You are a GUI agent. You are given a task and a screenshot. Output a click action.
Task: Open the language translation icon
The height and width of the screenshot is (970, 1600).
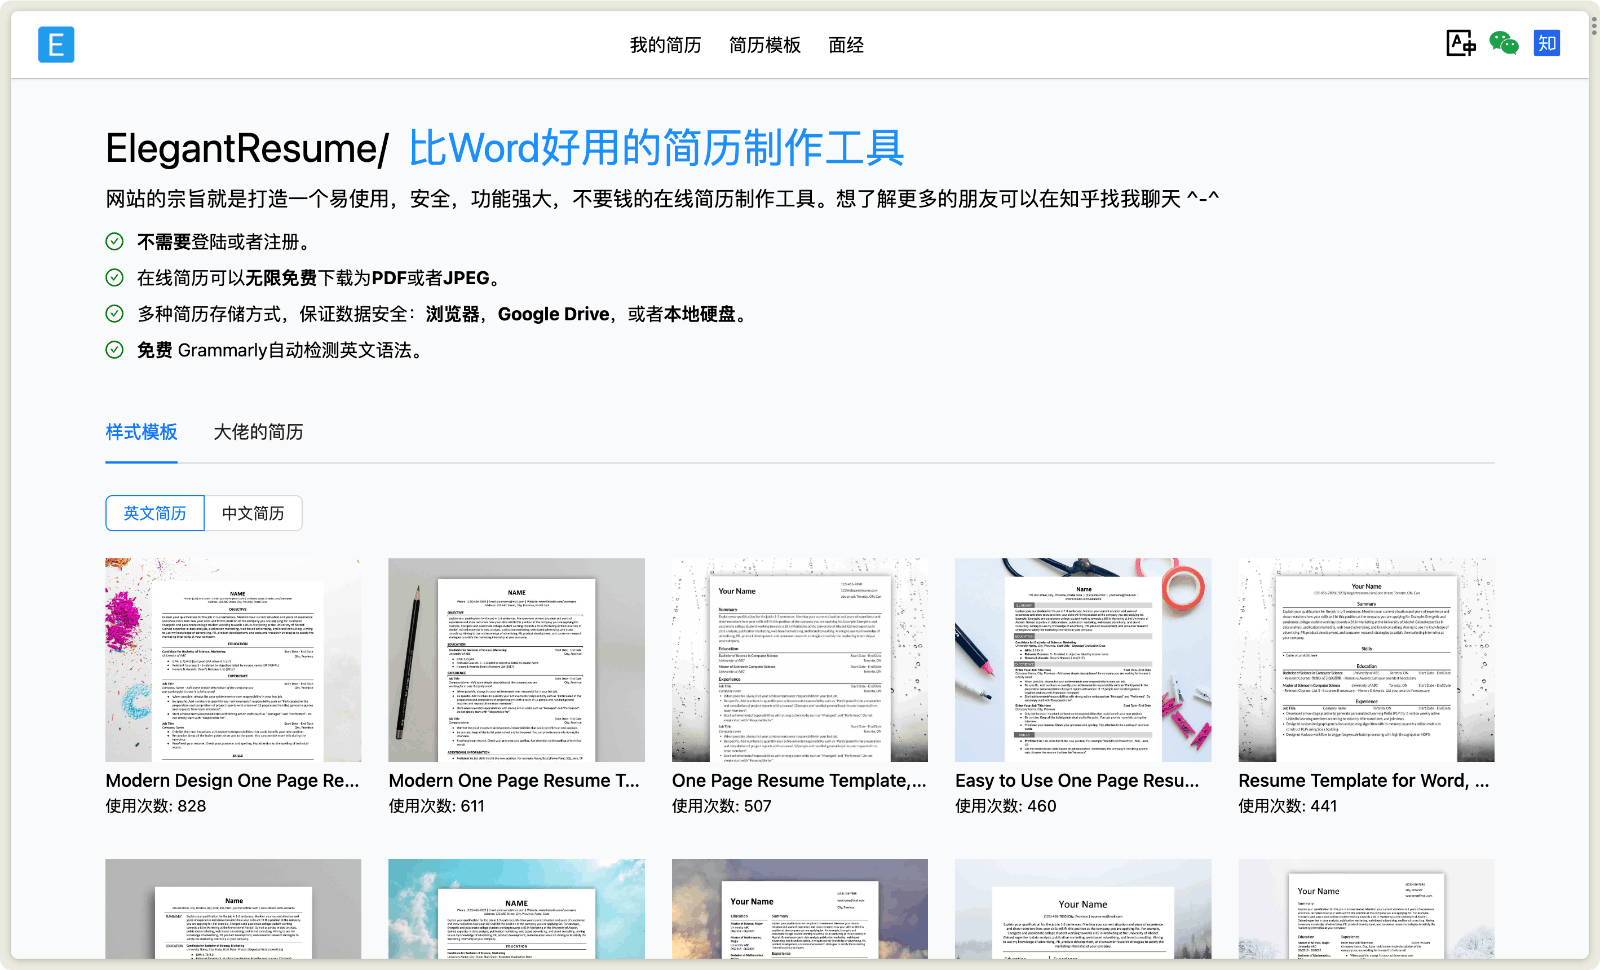pyautogui.click(x=1461, y=43)
